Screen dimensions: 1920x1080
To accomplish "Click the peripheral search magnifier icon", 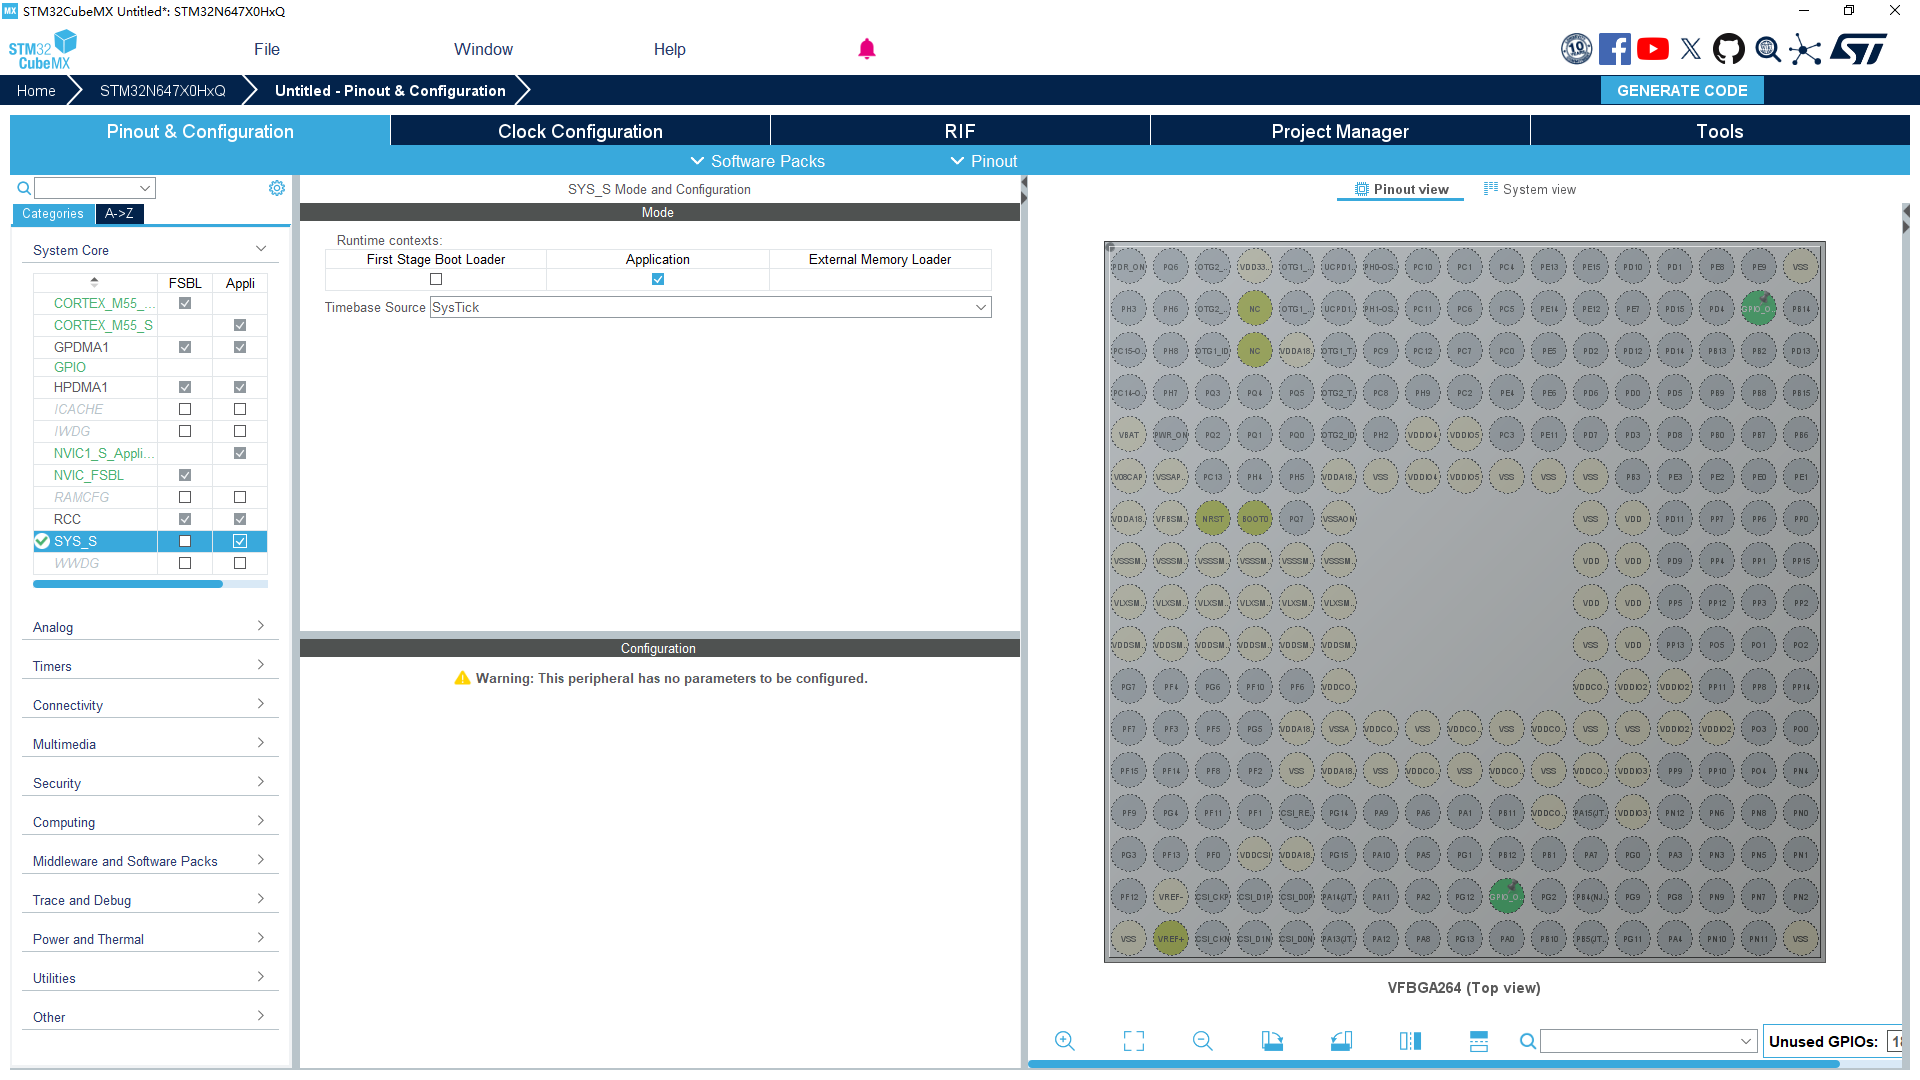I will [24, 188].
